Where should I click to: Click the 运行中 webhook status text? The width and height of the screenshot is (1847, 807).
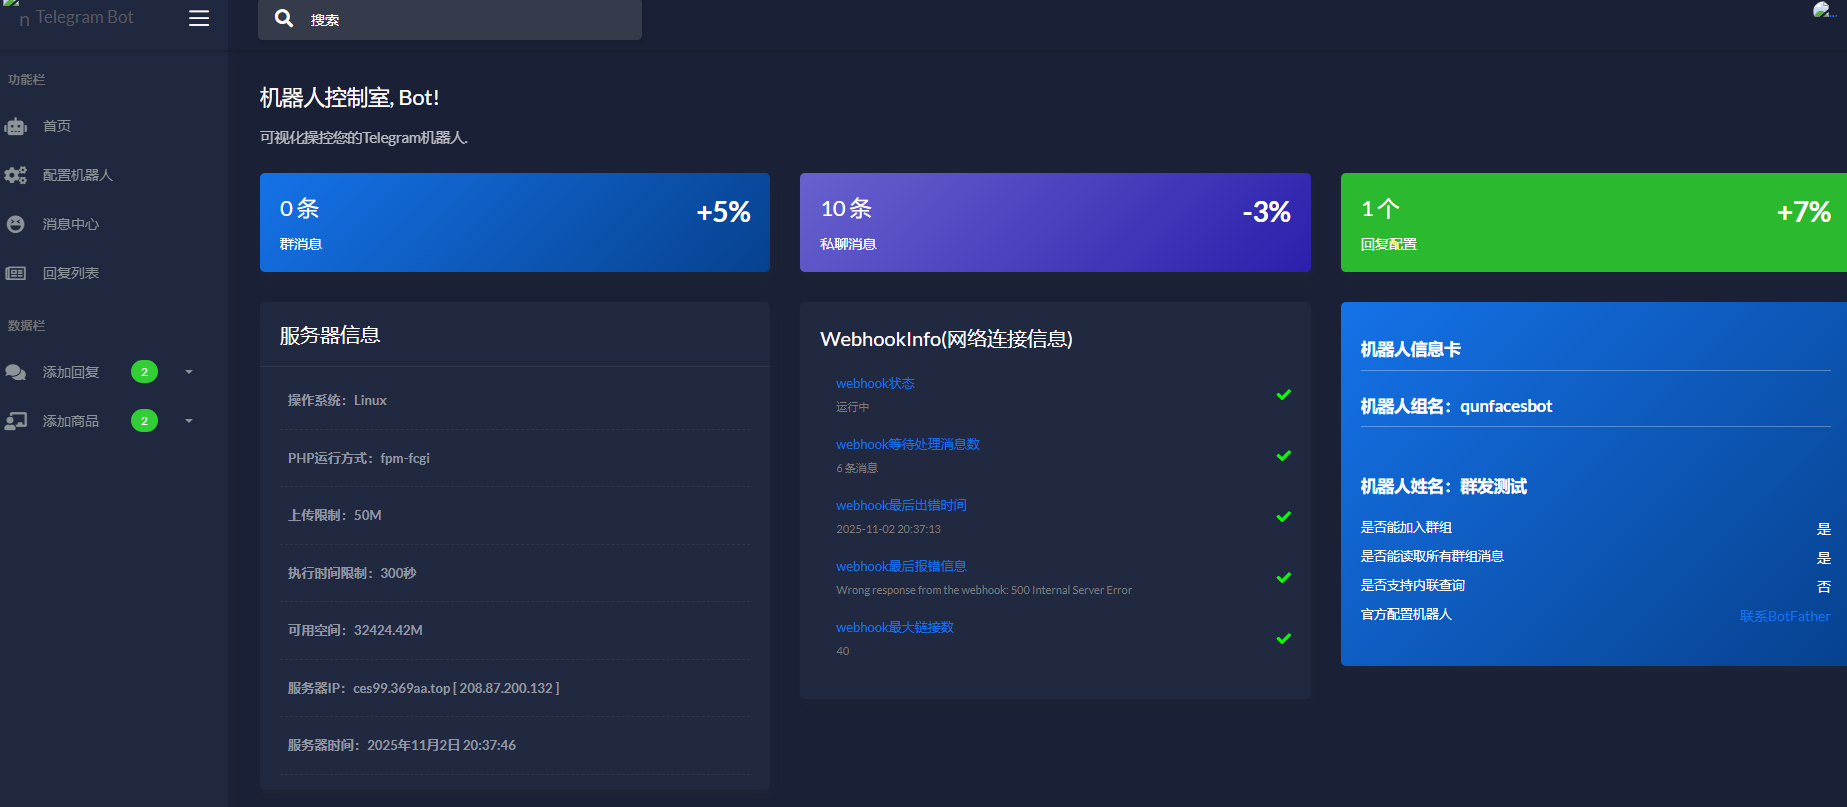coord(853,407)
